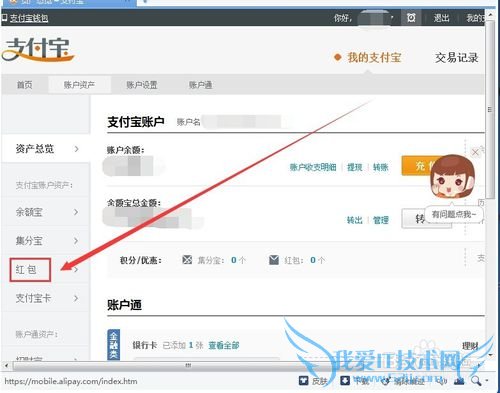Expand 资产总览 sidebar chevron
Image resolution: width=500 pixels, height=393 pixels.
tap(76, 149)
